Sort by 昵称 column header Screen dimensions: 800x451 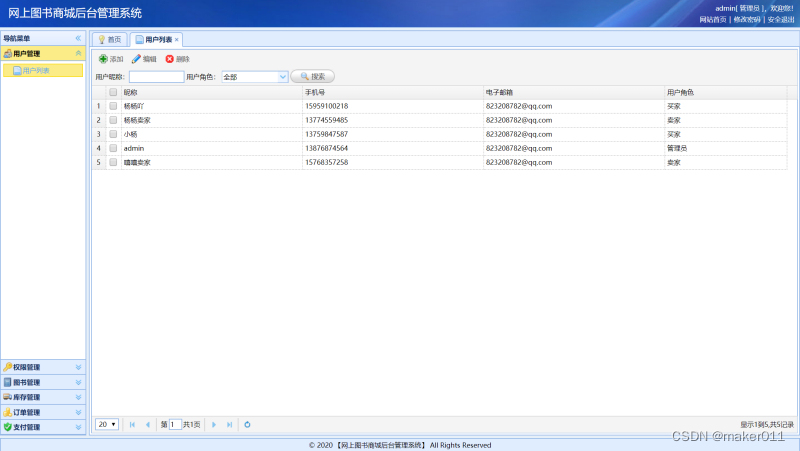[x=211, y=92]
